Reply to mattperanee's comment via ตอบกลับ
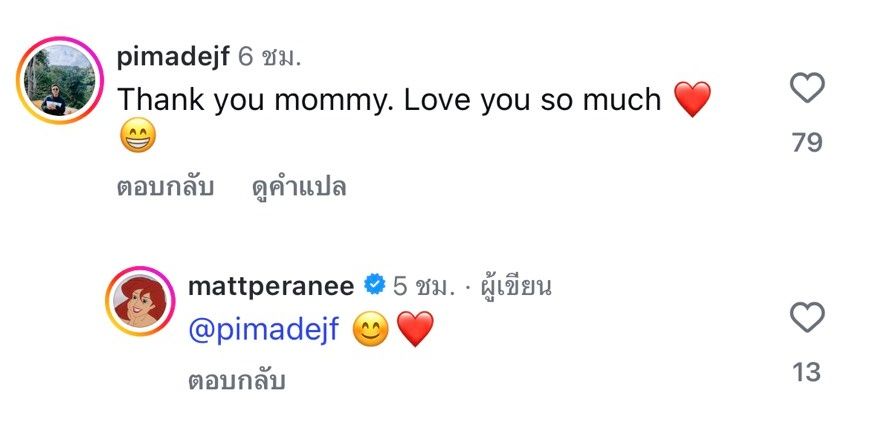The height and width of the screenshot is (431, 870). click(236, 380)
